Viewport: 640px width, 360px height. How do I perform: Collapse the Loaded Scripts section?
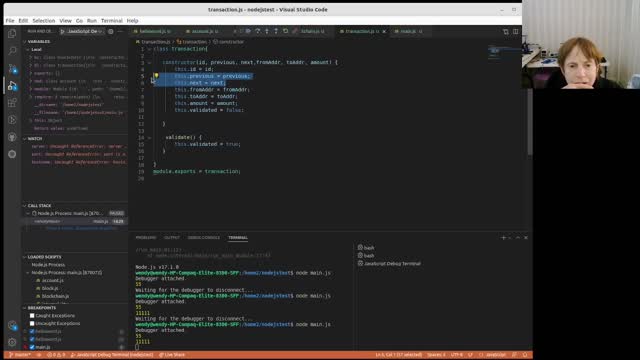pos(25,257)
